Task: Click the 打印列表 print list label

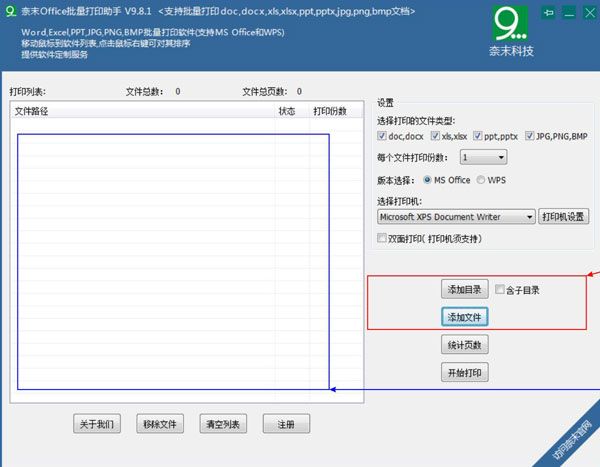Action: coord(27,92)
